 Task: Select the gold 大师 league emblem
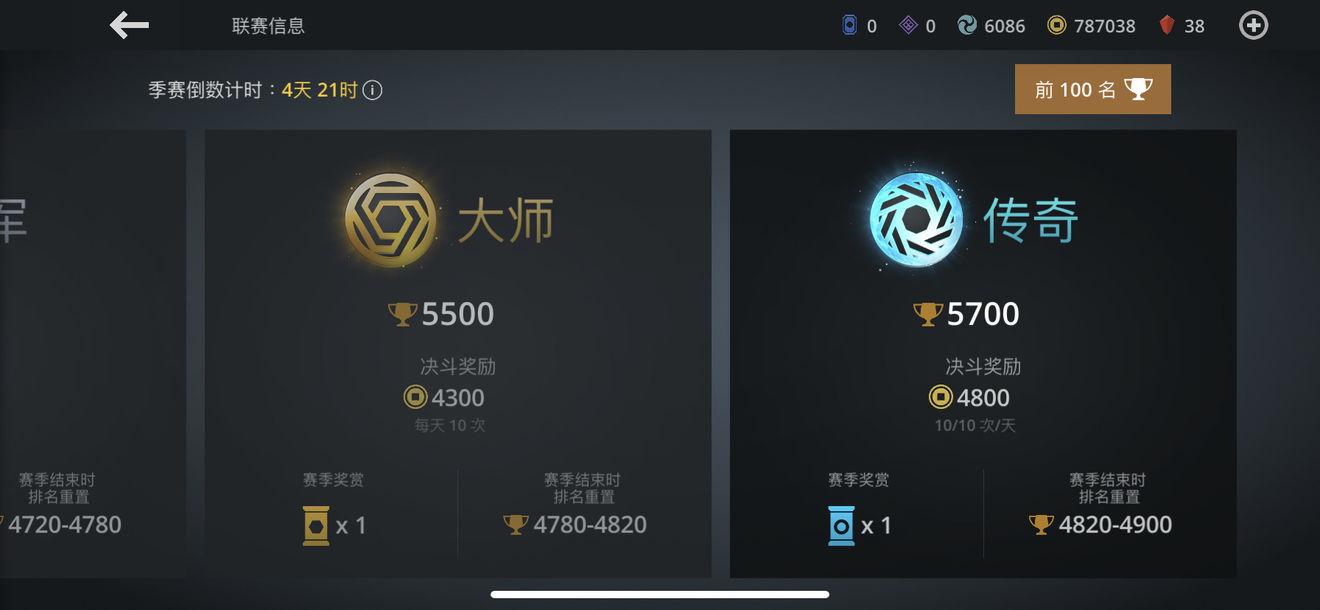point(391,220)
